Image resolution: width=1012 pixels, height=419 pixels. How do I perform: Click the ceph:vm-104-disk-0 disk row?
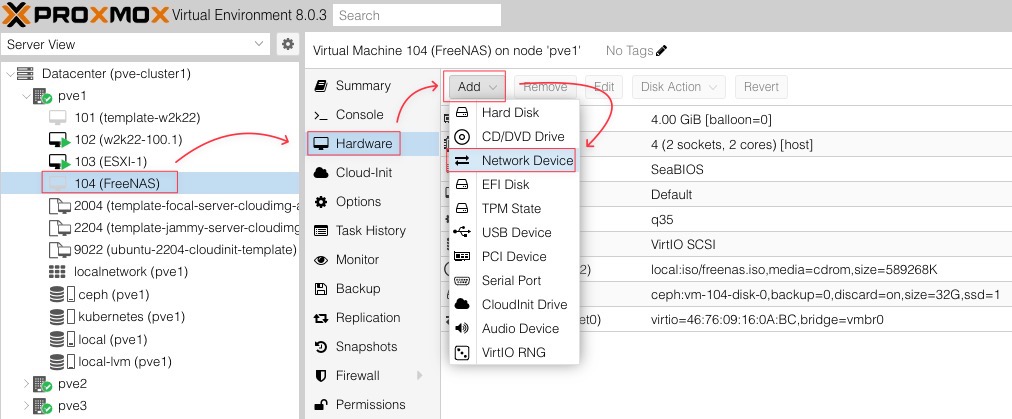pyautogui.click(x=727, y=294)
